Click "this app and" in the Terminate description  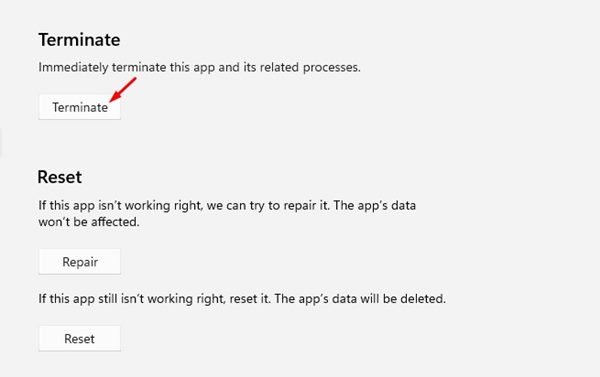(204, 67)
